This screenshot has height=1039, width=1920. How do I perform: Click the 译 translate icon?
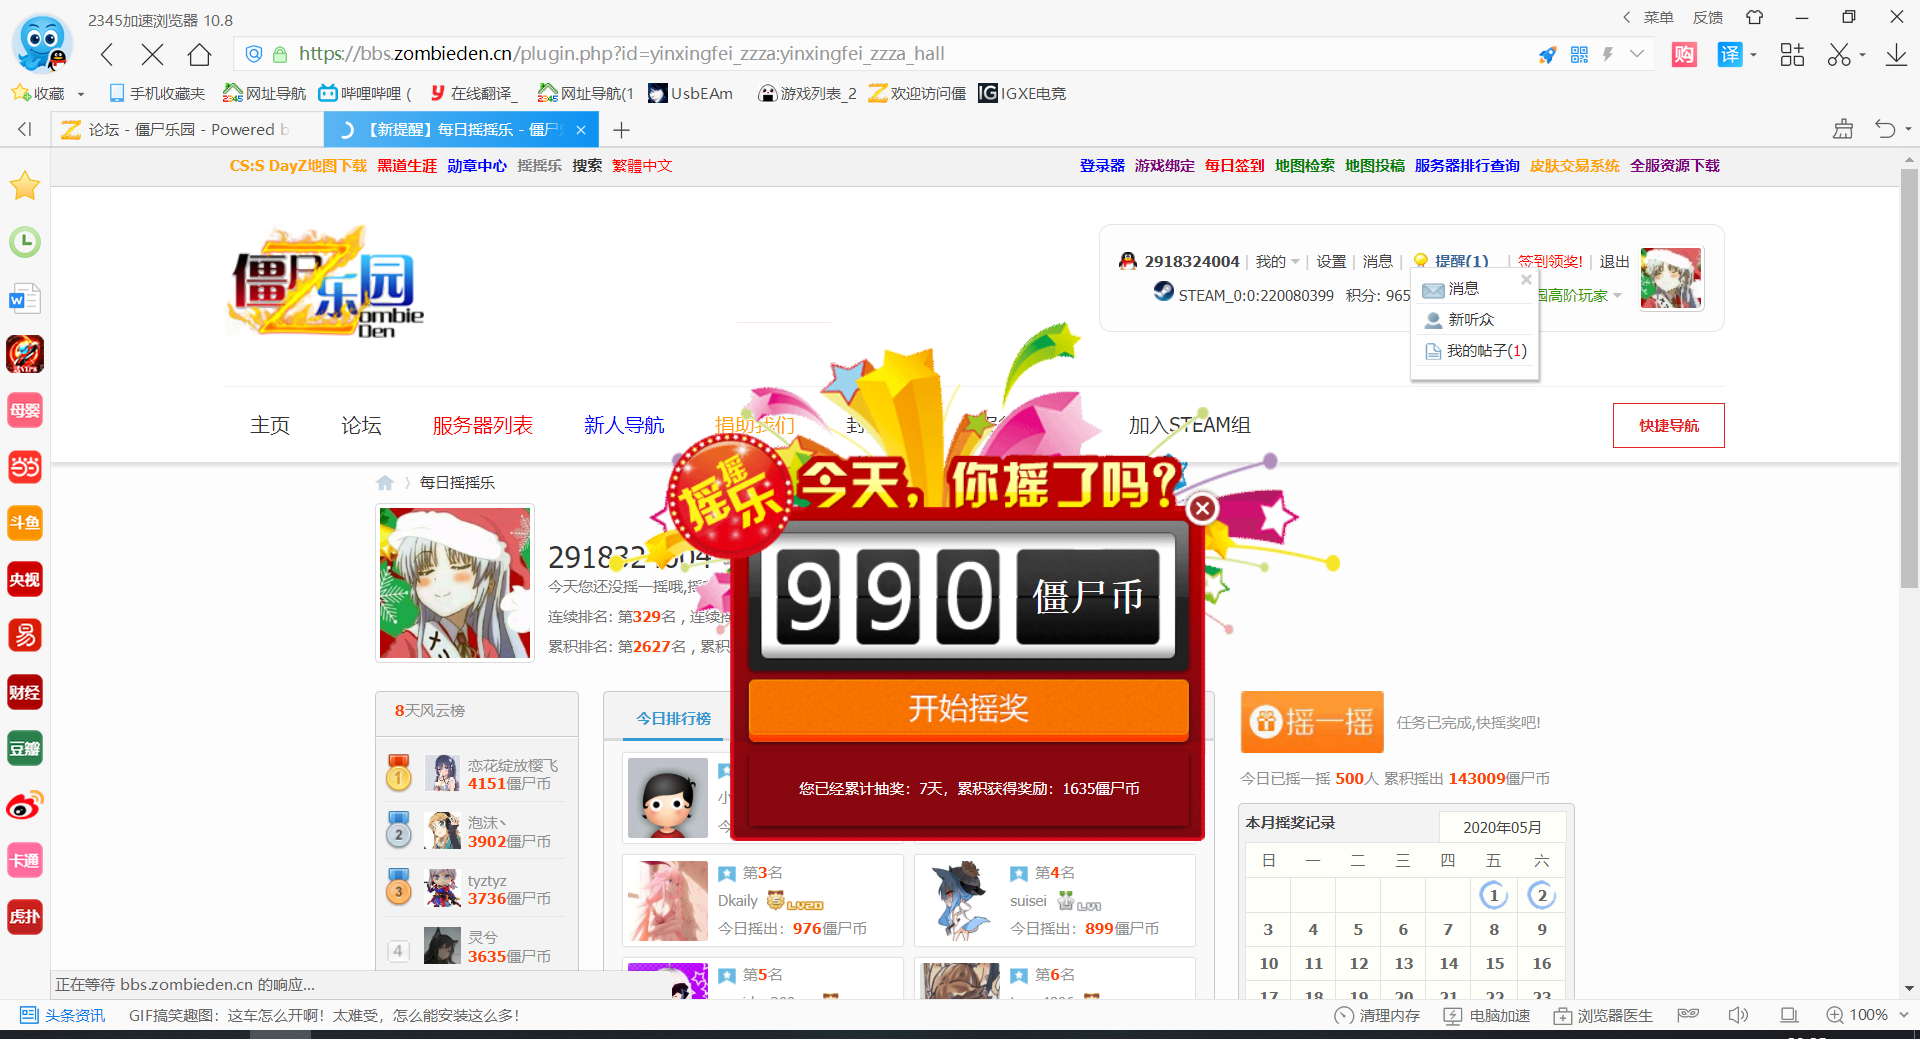point(1729,55)
